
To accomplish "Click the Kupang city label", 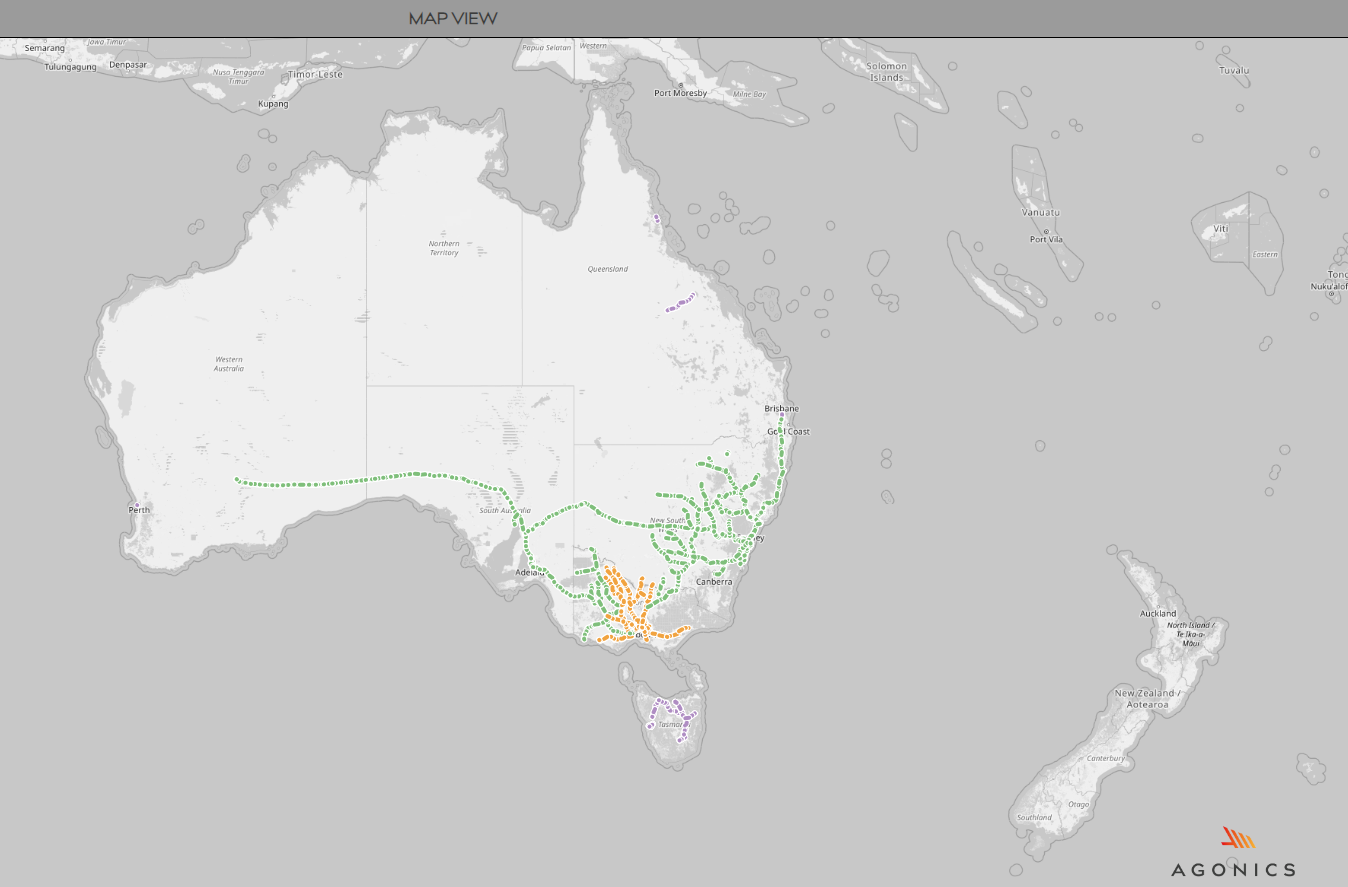I will point(273,104).
